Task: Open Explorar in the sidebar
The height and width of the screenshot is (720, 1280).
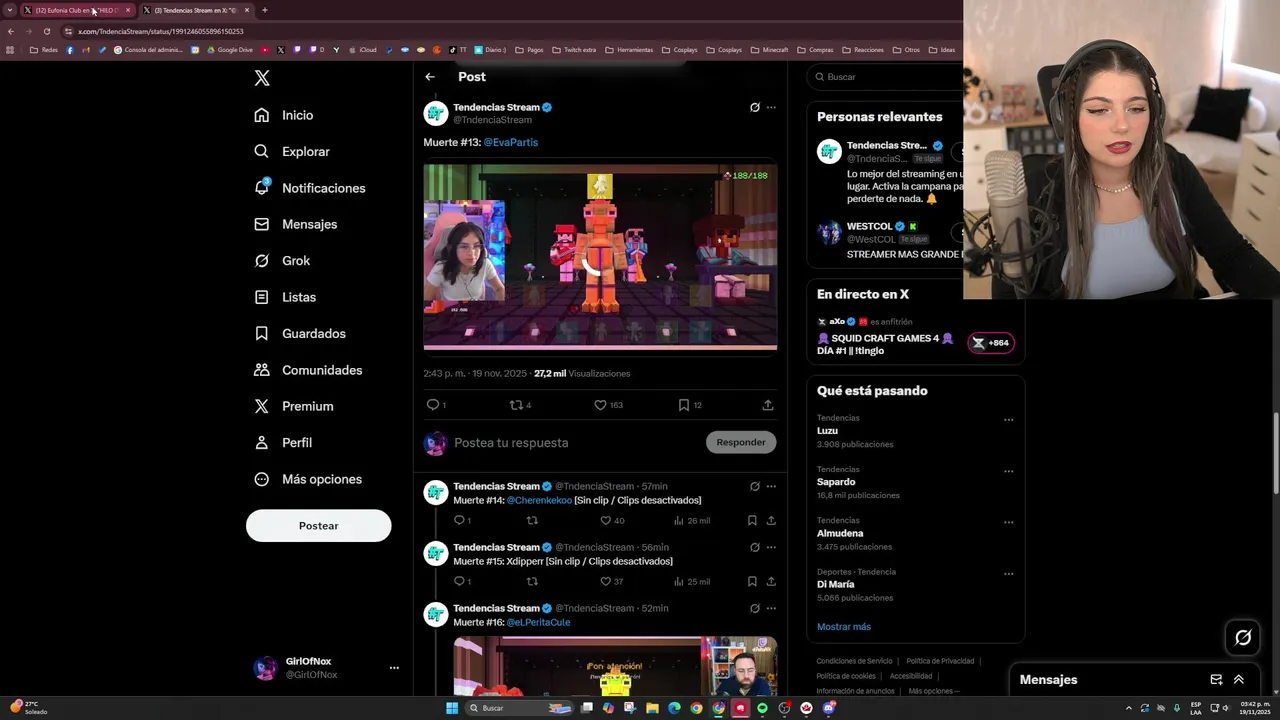Action: (292, 152)
